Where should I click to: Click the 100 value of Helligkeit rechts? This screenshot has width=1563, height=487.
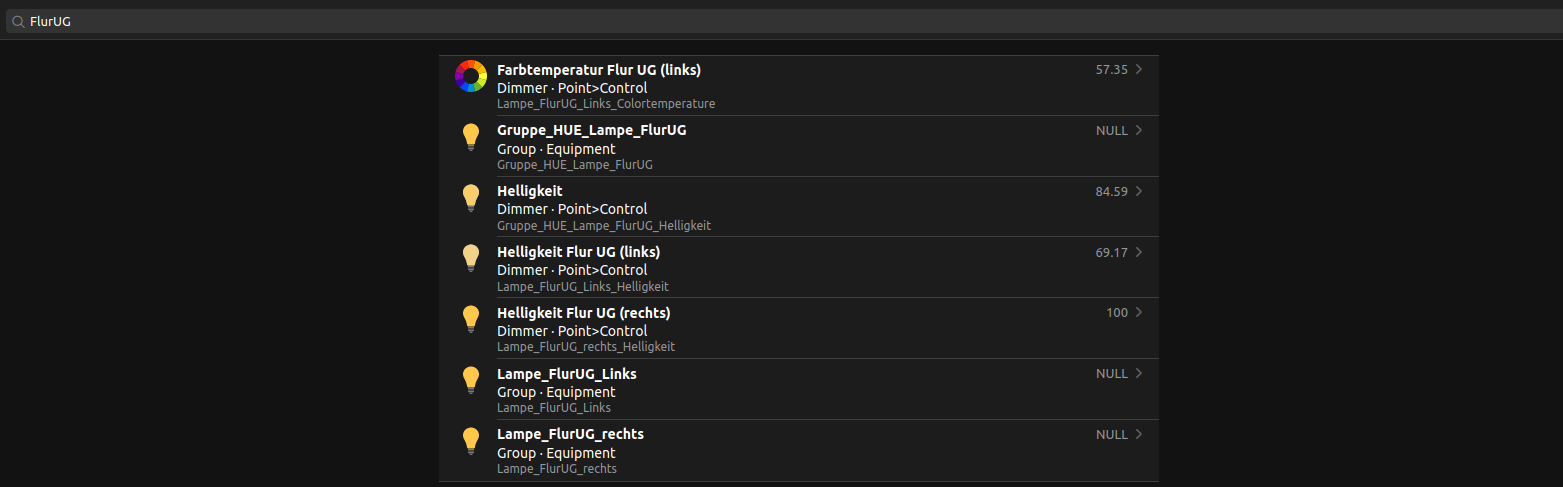tap(1116, 313)
